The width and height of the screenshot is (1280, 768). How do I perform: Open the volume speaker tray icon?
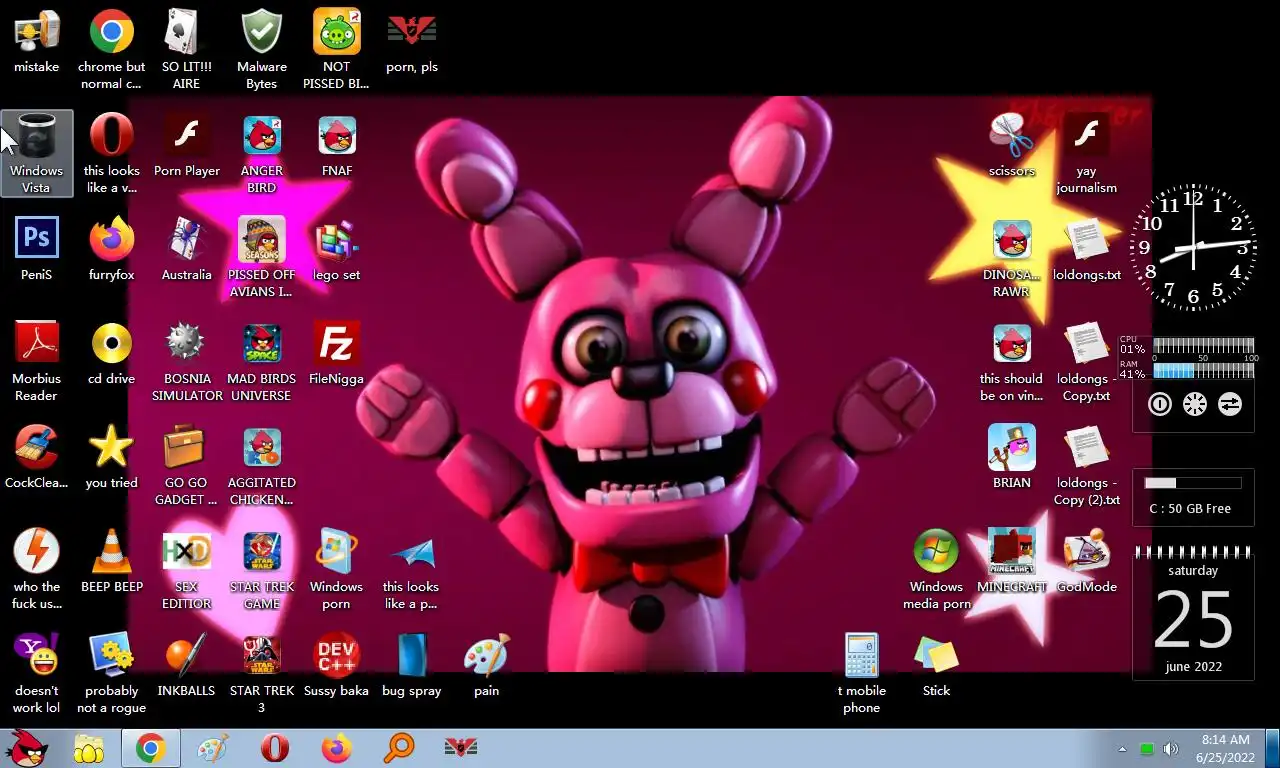point(1171,749)
